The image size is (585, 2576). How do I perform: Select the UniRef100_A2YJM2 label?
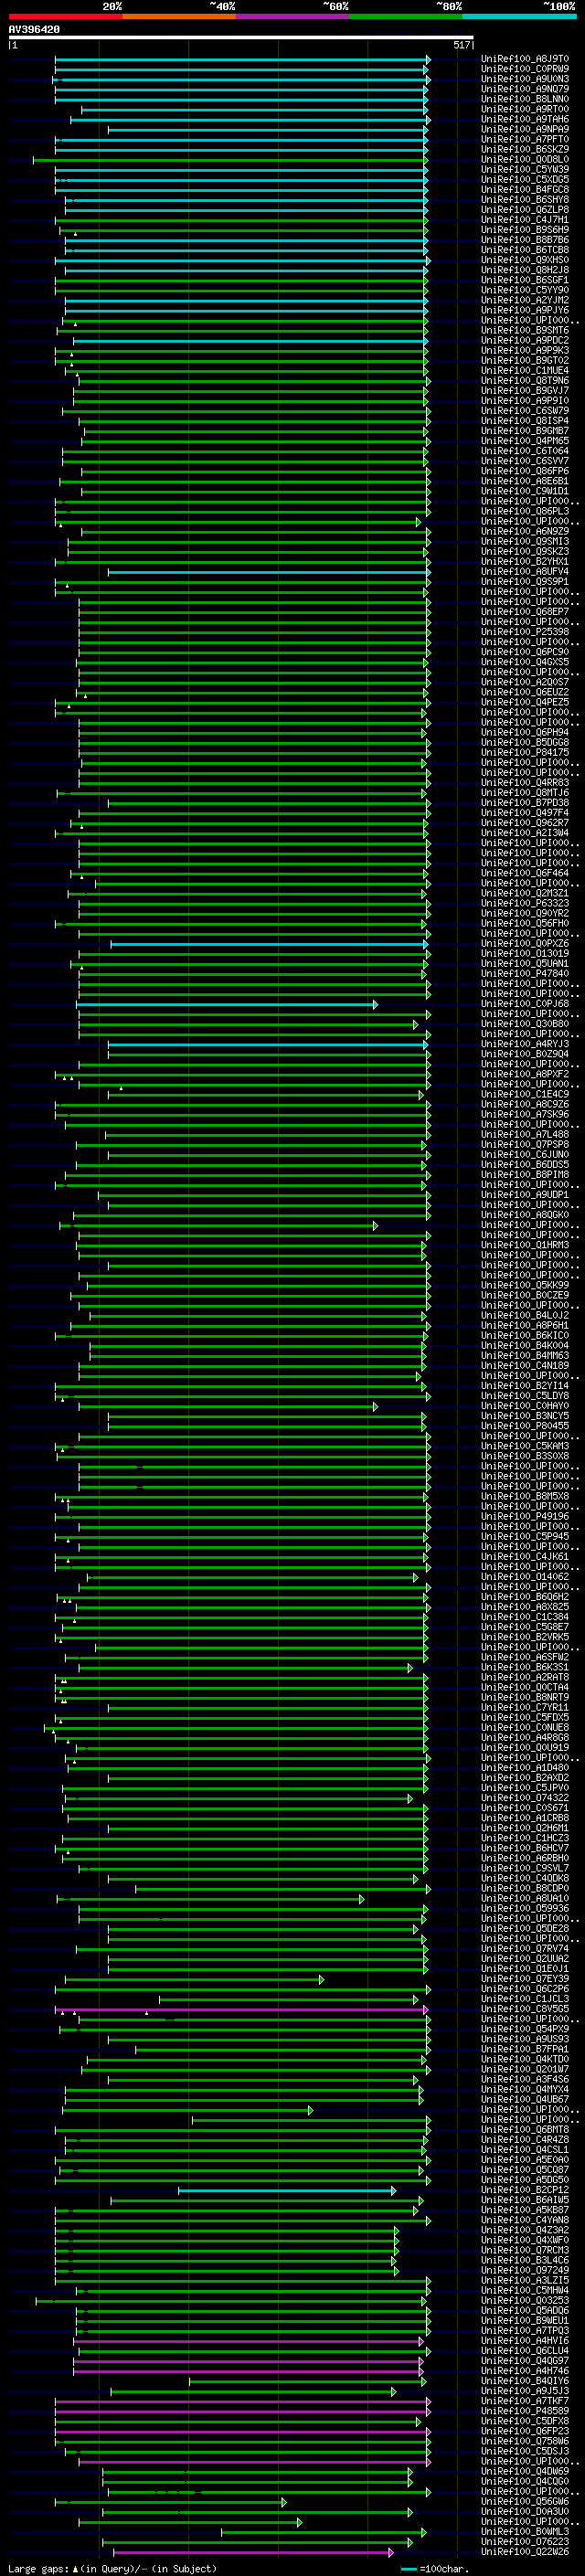[525, 300]
